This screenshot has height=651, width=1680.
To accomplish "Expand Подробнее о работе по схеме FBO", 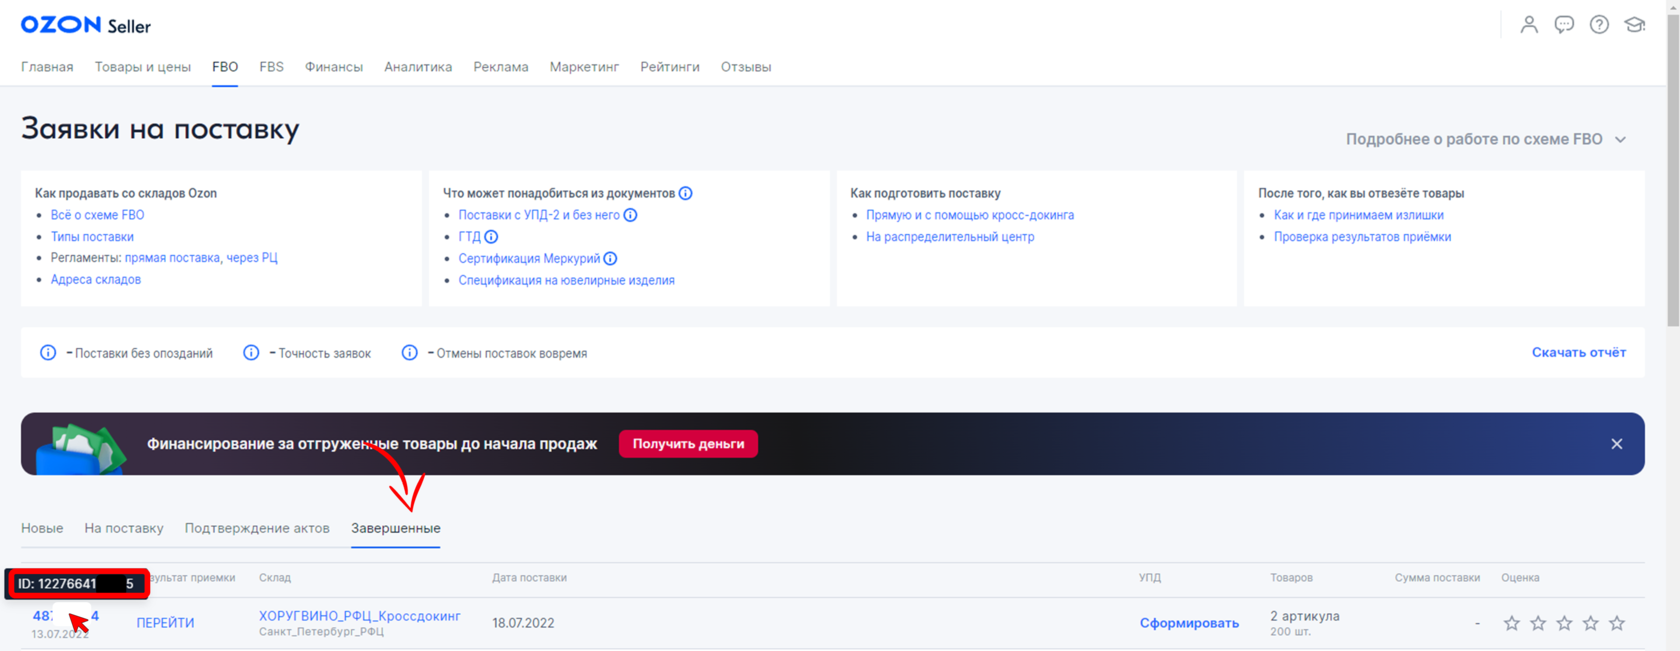I will [1486, 139].
